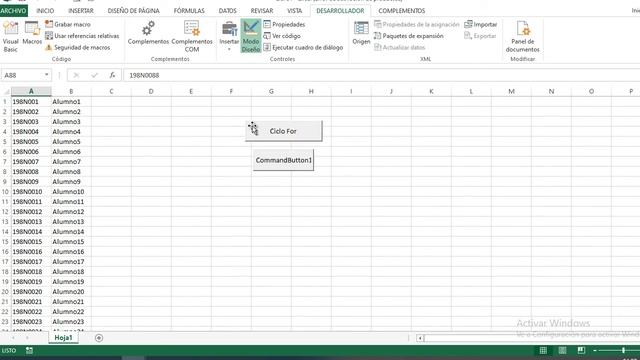Viewport: 640px width, 360px height.
Task: Open the DISEÑO DE PÁGINA tab
Action: pyautogui.click(x=133, y=11)
